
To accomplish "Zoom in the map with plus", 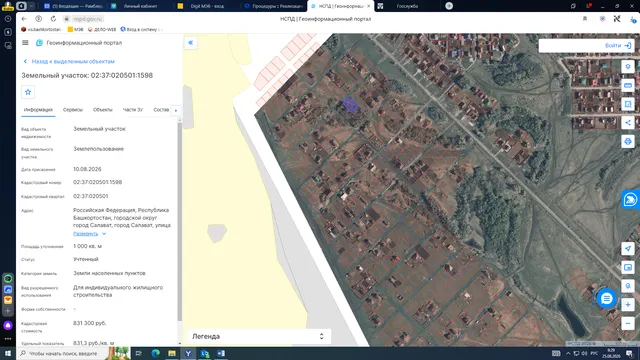I will click(x=627, y=304).
